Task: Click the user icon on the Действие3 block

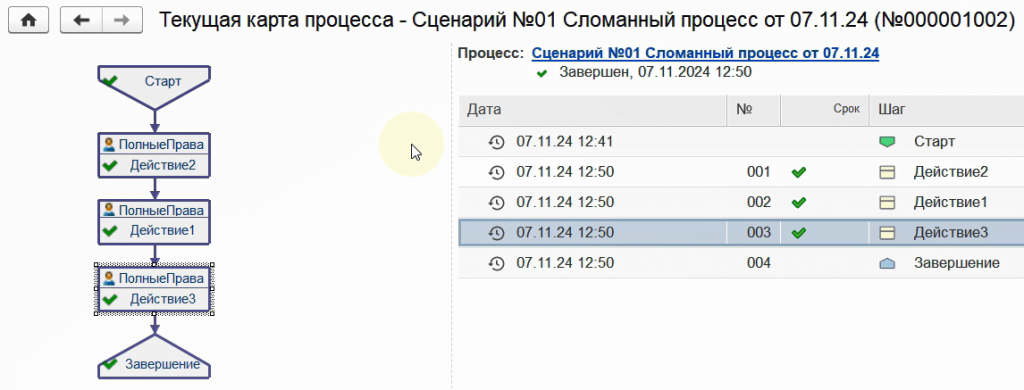Action: pos(109,278)
